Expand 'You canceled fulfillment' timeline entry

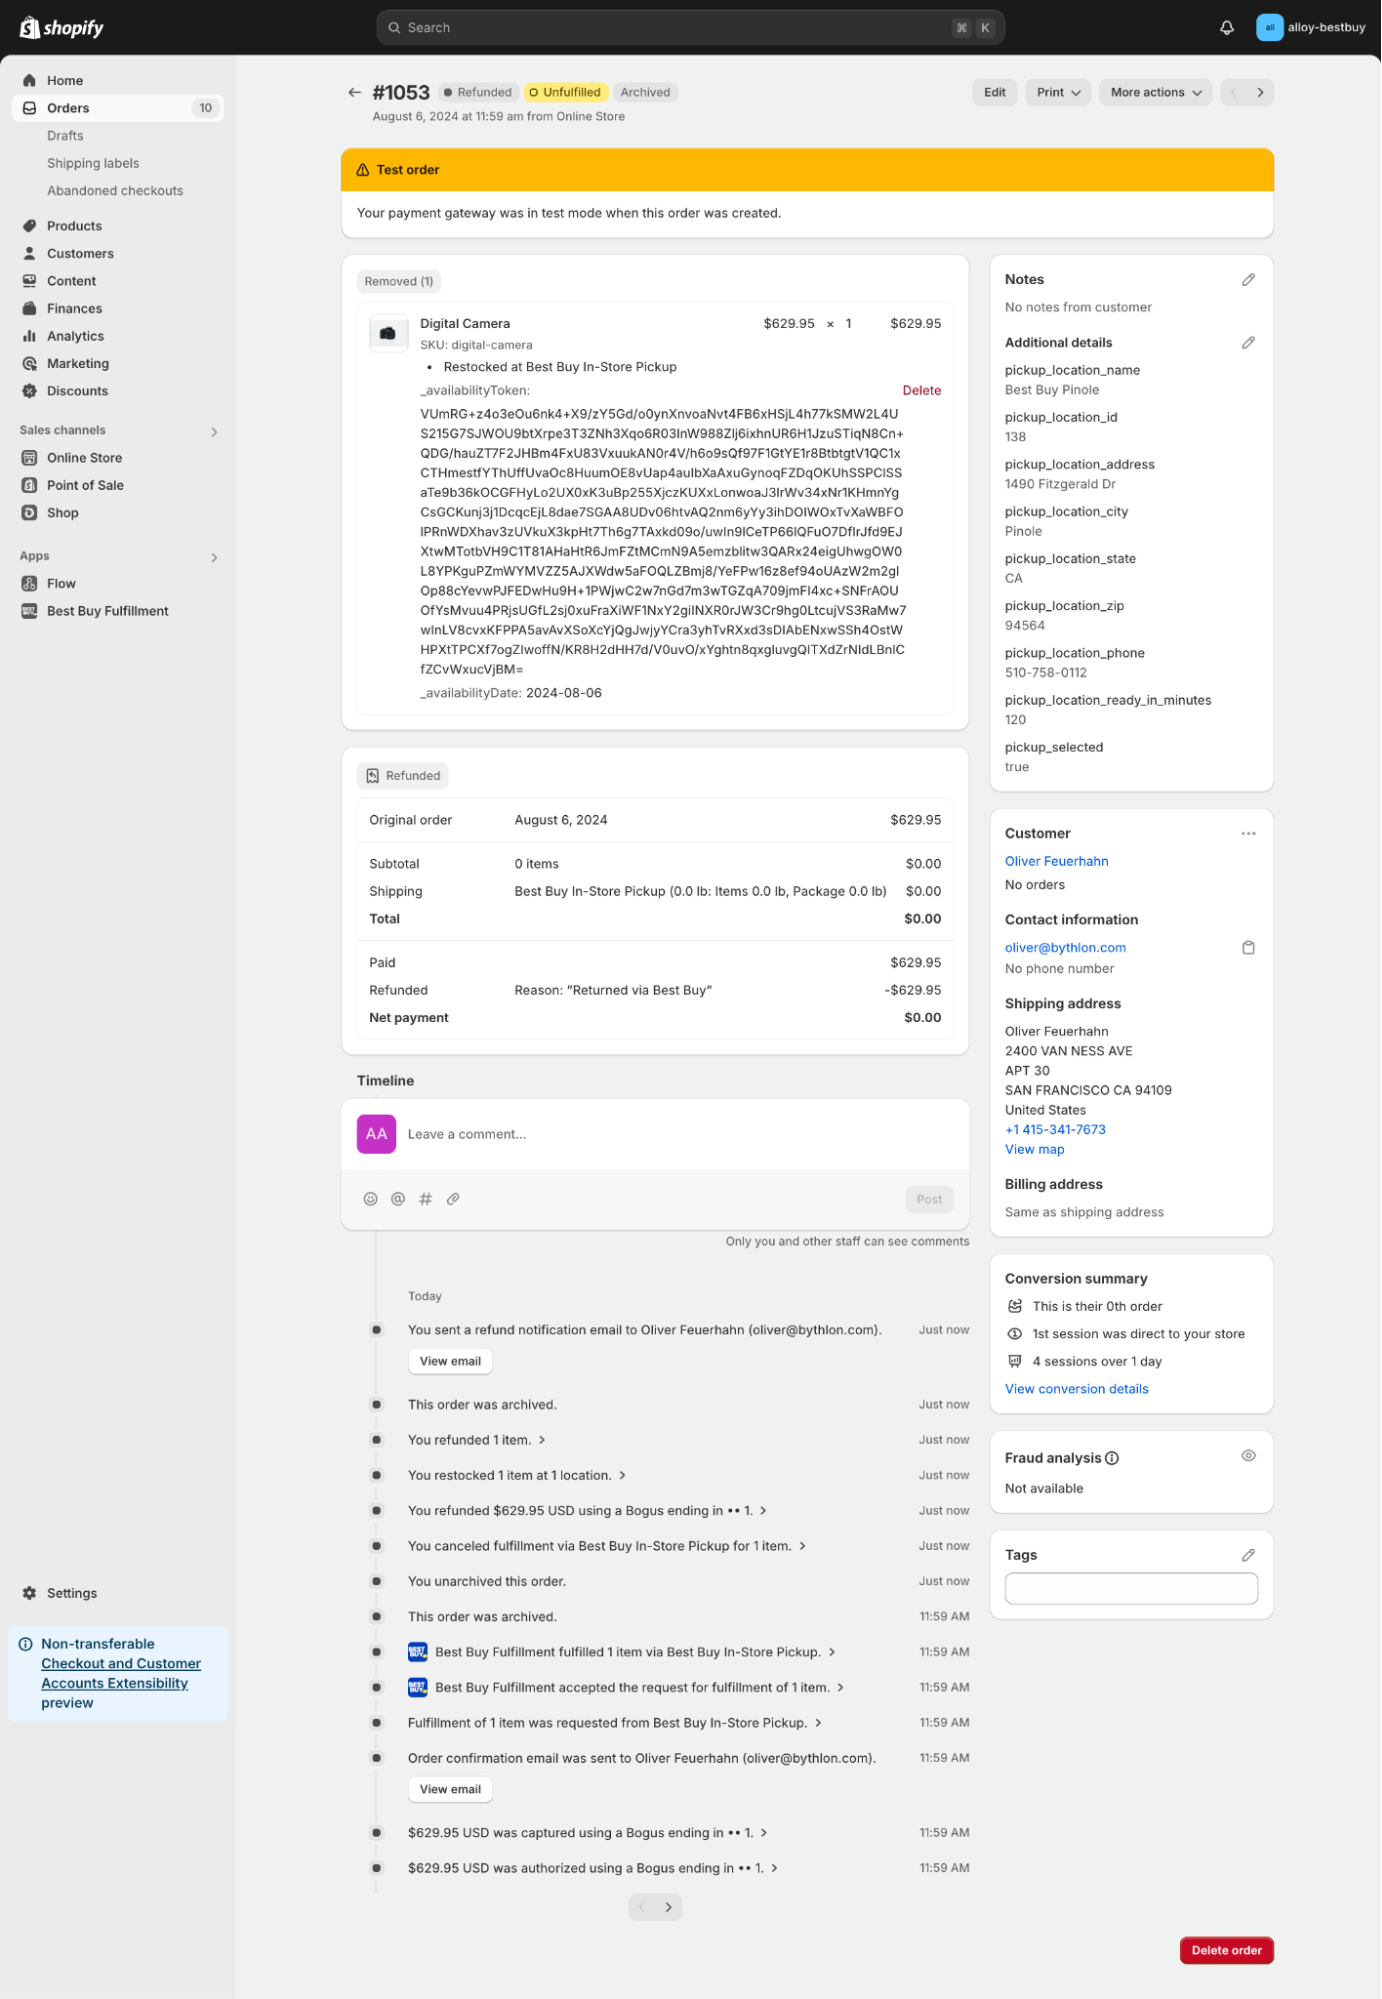802,1546
